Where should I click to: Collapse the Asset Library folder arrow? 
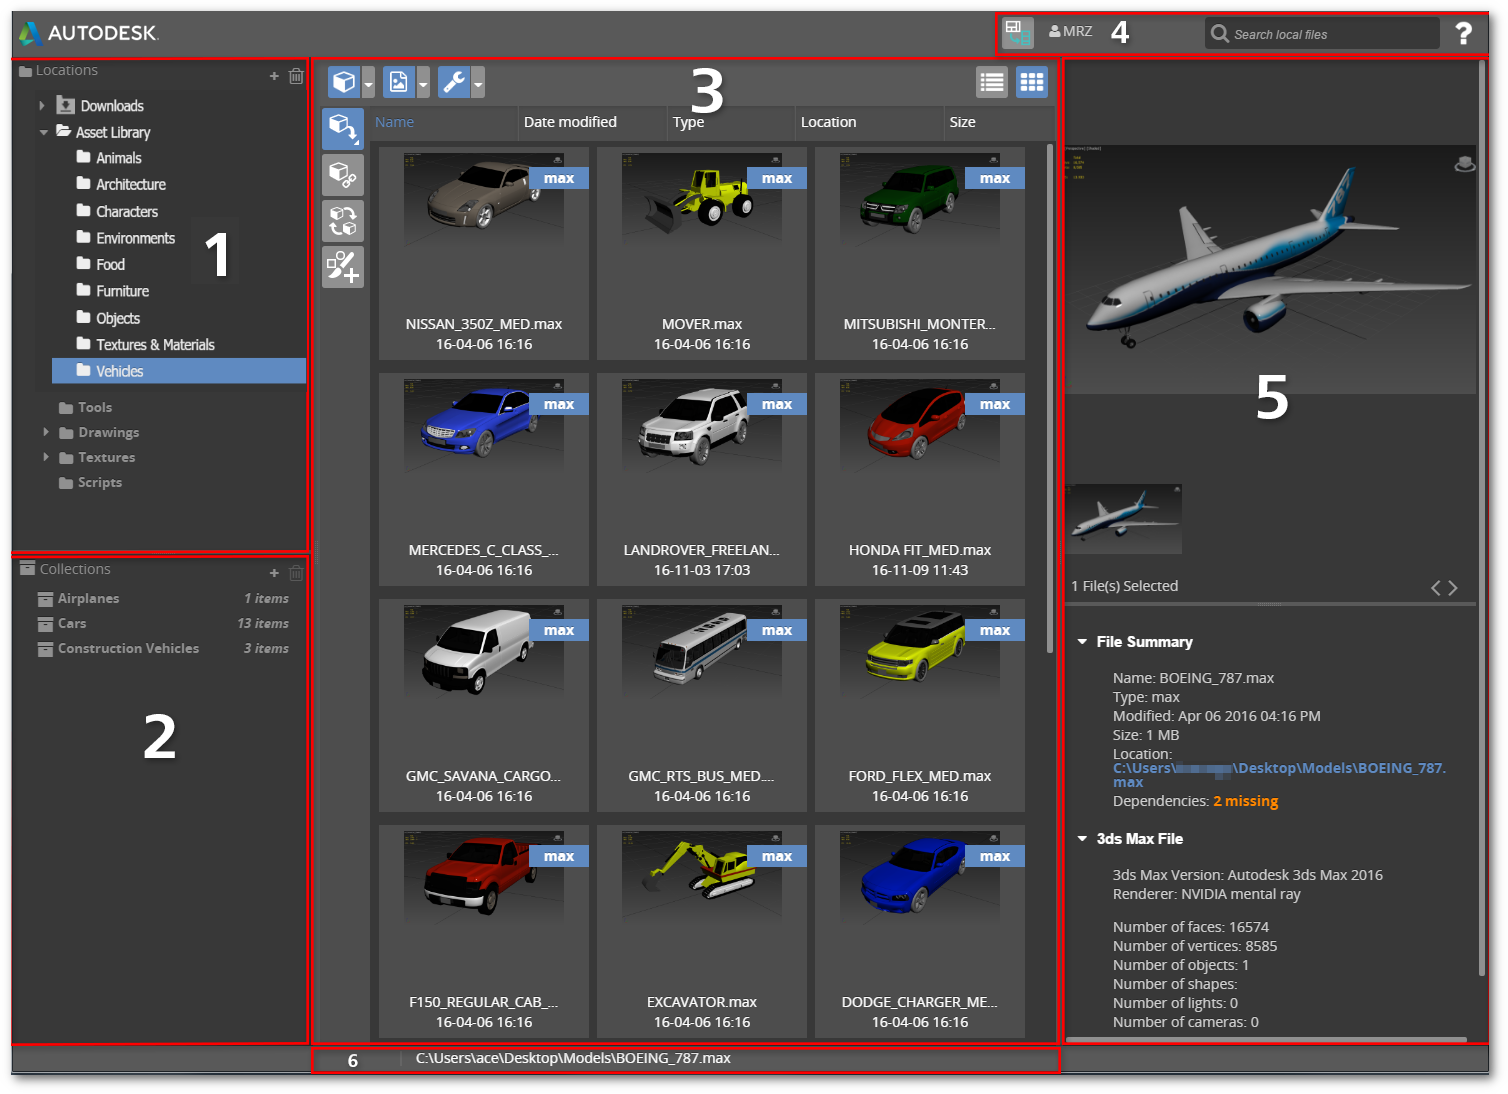(x=43, y=132)
